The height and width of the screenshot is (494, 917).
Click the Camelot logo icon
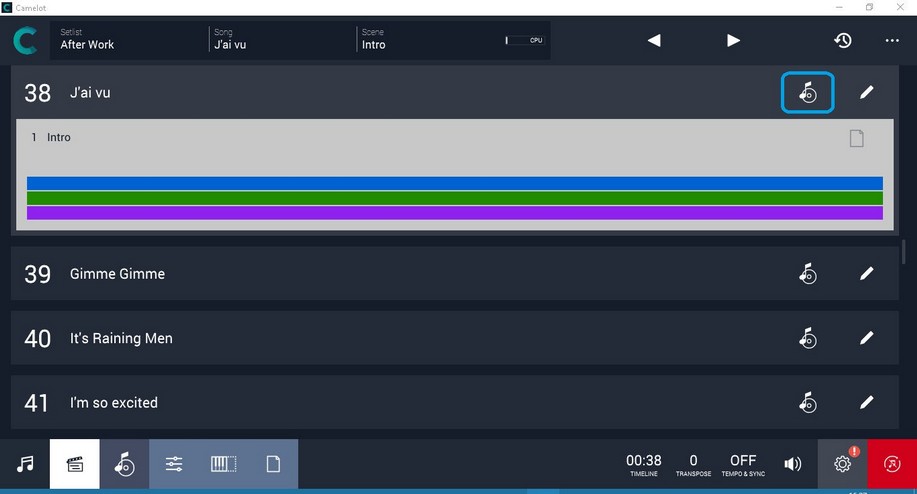pyautogui.click(x=25, y=41)
